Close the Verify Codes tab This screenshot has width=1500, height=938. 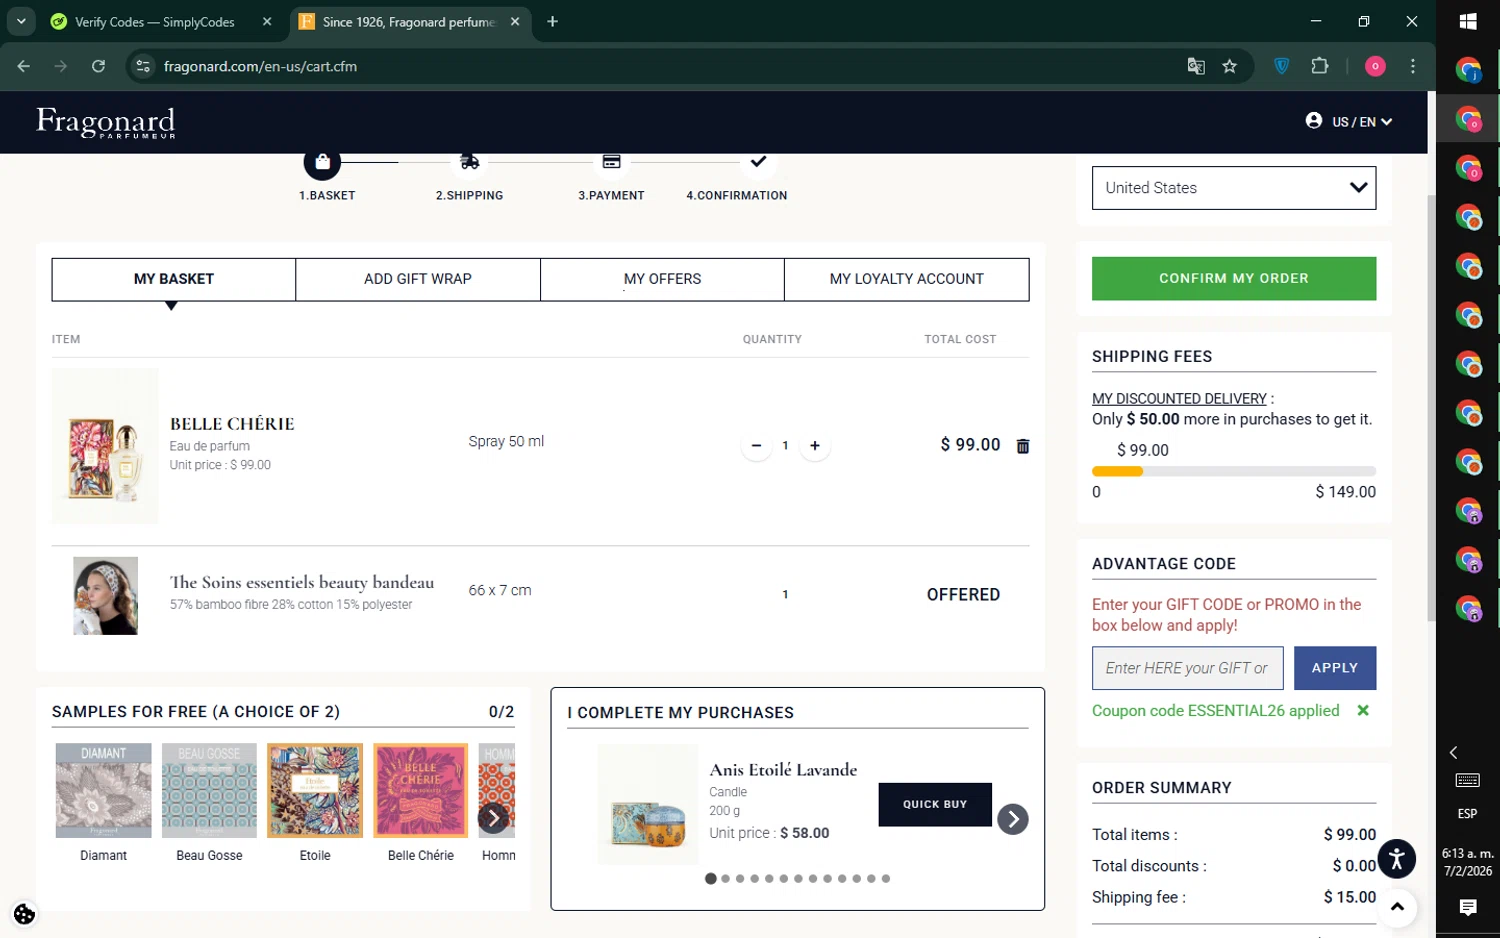pos(267,22)
